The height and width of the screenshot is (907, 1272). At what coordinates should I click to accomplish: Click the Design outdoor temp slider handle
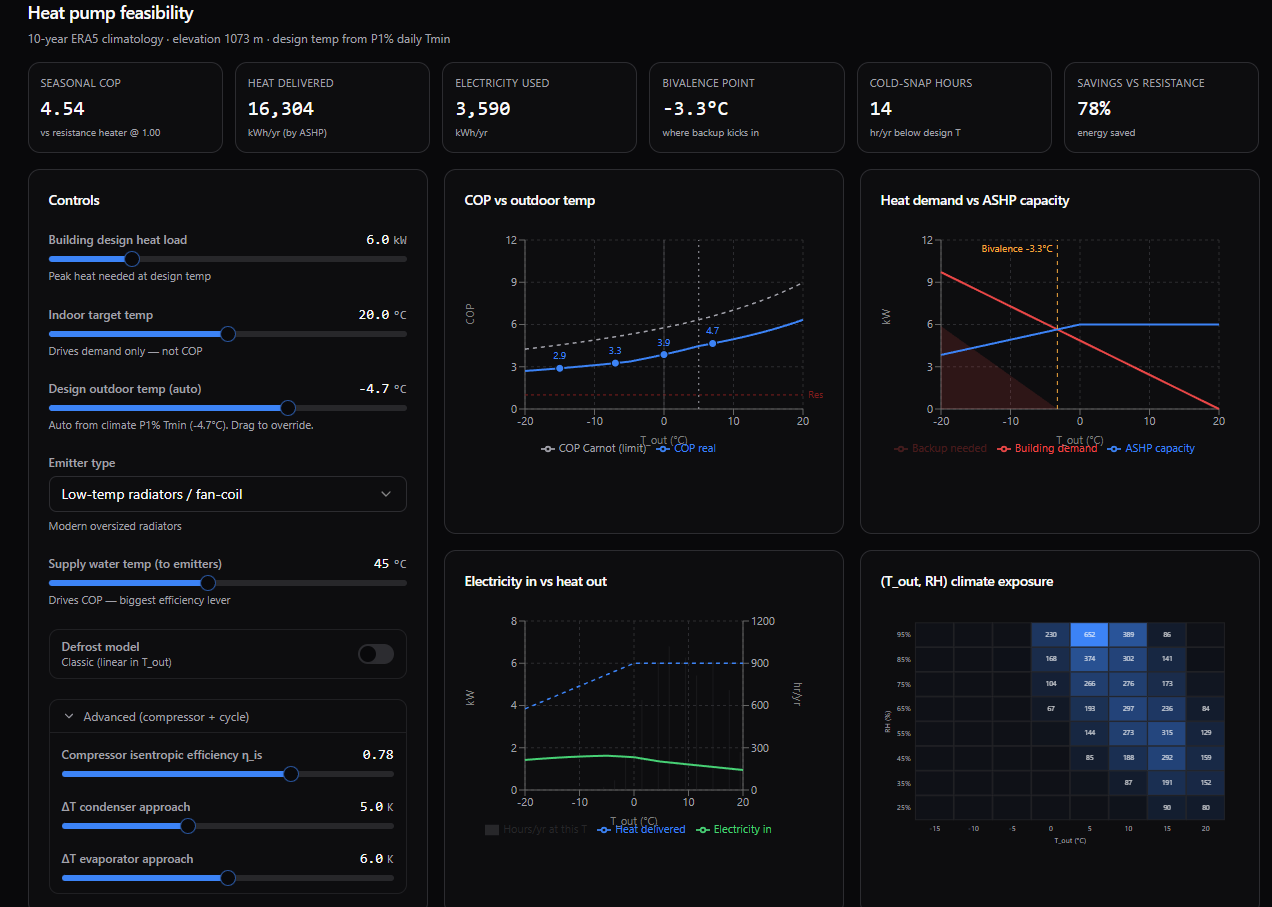point(288,408)
